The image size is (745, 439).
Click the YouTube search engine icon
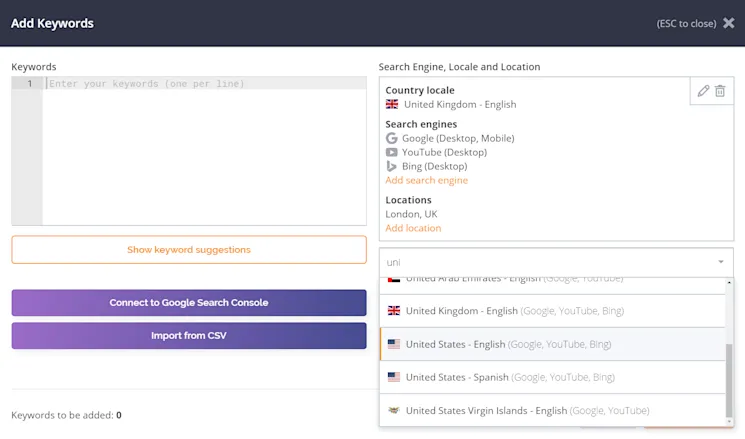392,152
